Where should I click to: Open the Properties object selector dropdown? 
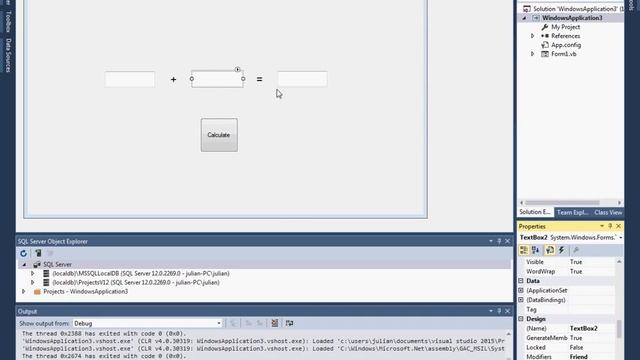620,238
